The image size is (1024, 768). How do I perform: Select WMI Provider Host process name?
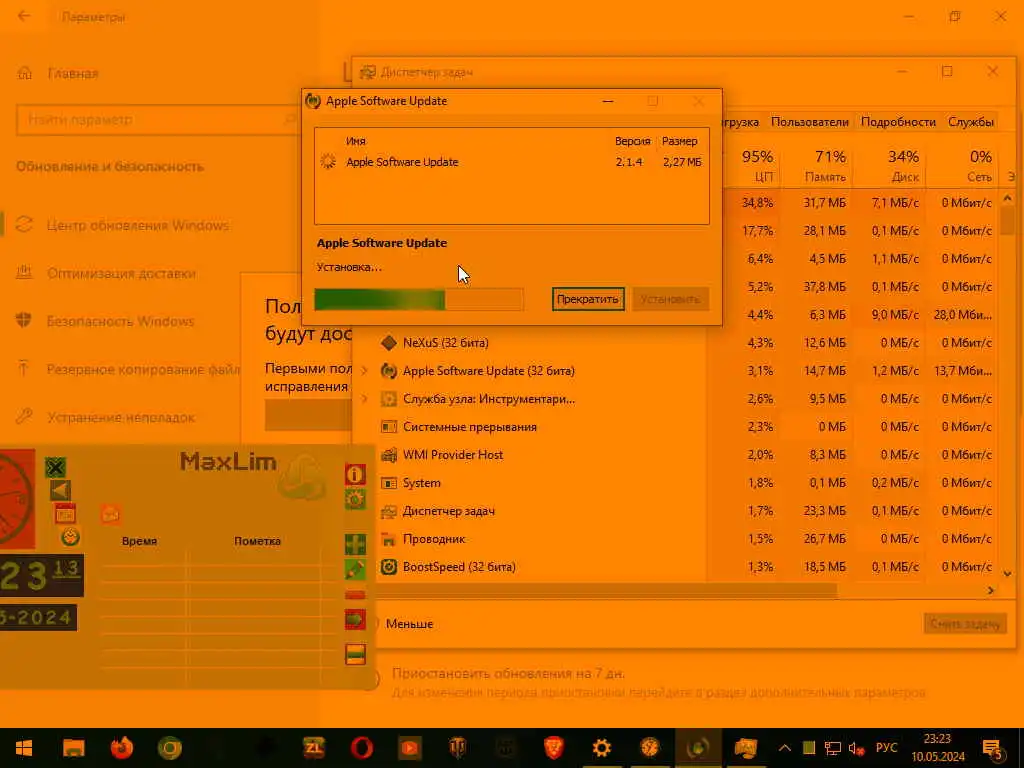[453, 455]
